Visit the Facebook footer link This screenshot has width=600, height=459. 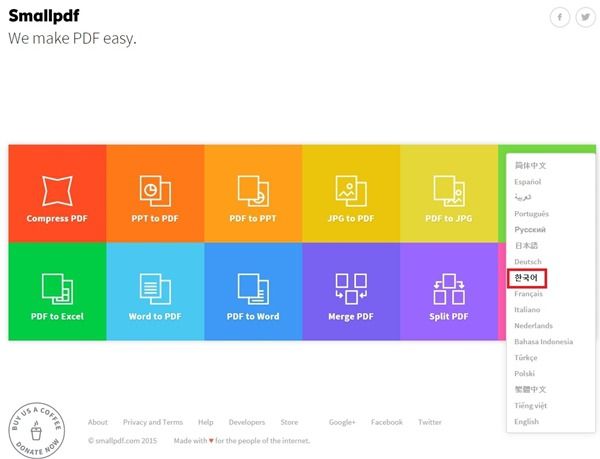click(x=386, y=422)
